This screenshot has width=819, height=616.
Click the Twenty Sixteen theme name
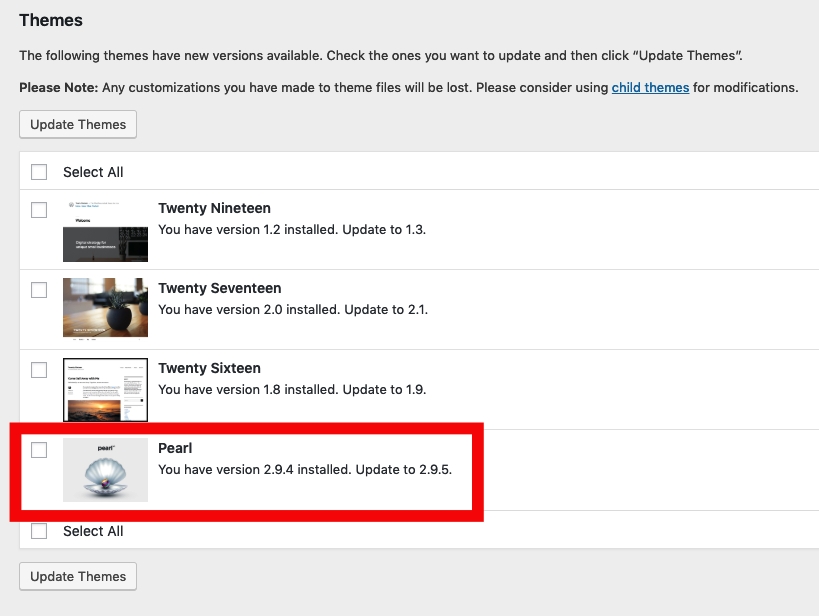coord(211,368)
